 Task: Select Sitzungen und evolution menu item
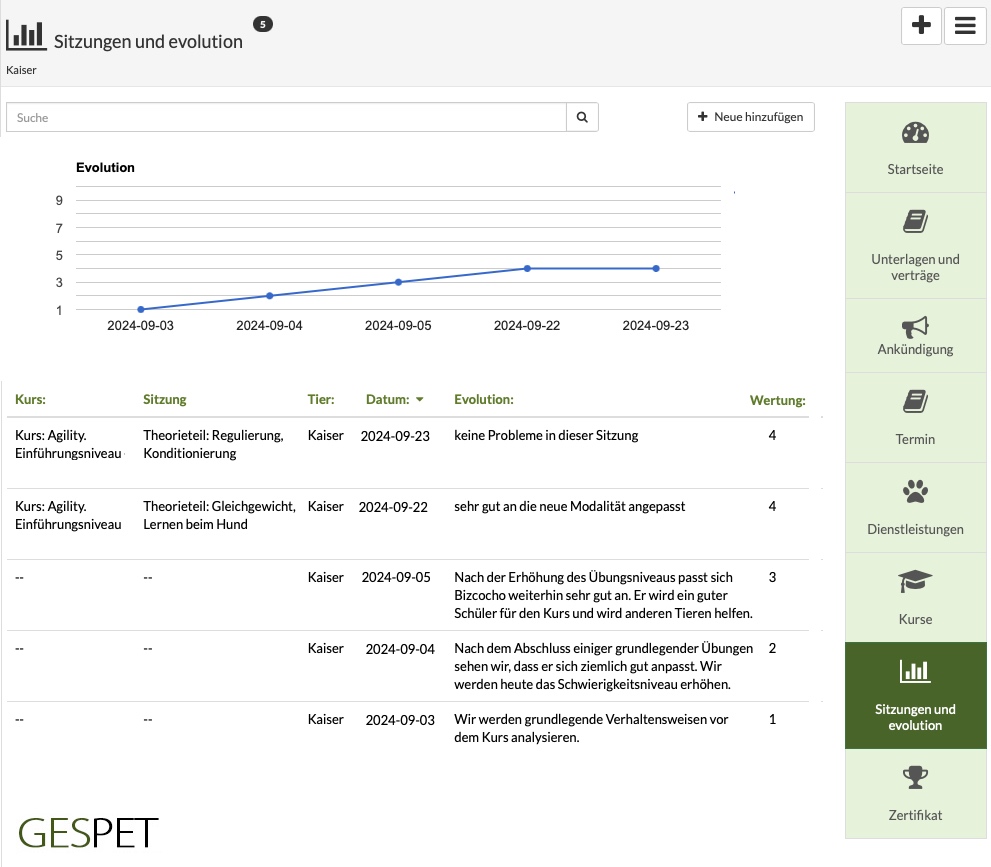click(x=915, y=695)
